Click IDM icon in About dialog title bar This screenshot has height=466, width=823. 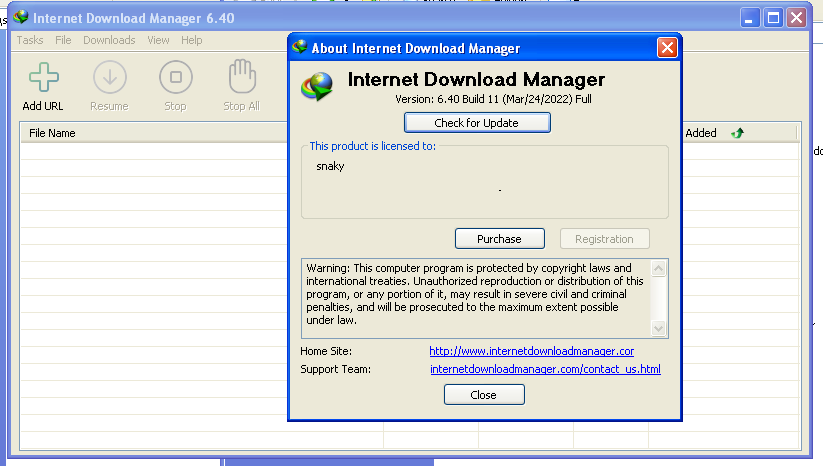(300, 47)
